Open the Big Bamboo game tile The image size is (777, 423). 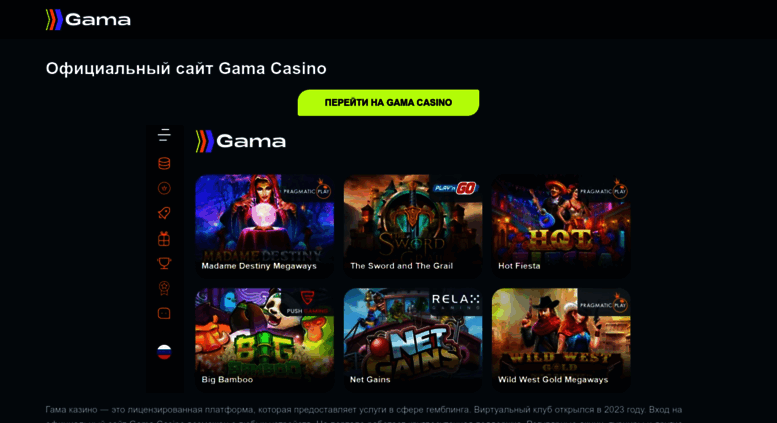click(x=265, y=339)
